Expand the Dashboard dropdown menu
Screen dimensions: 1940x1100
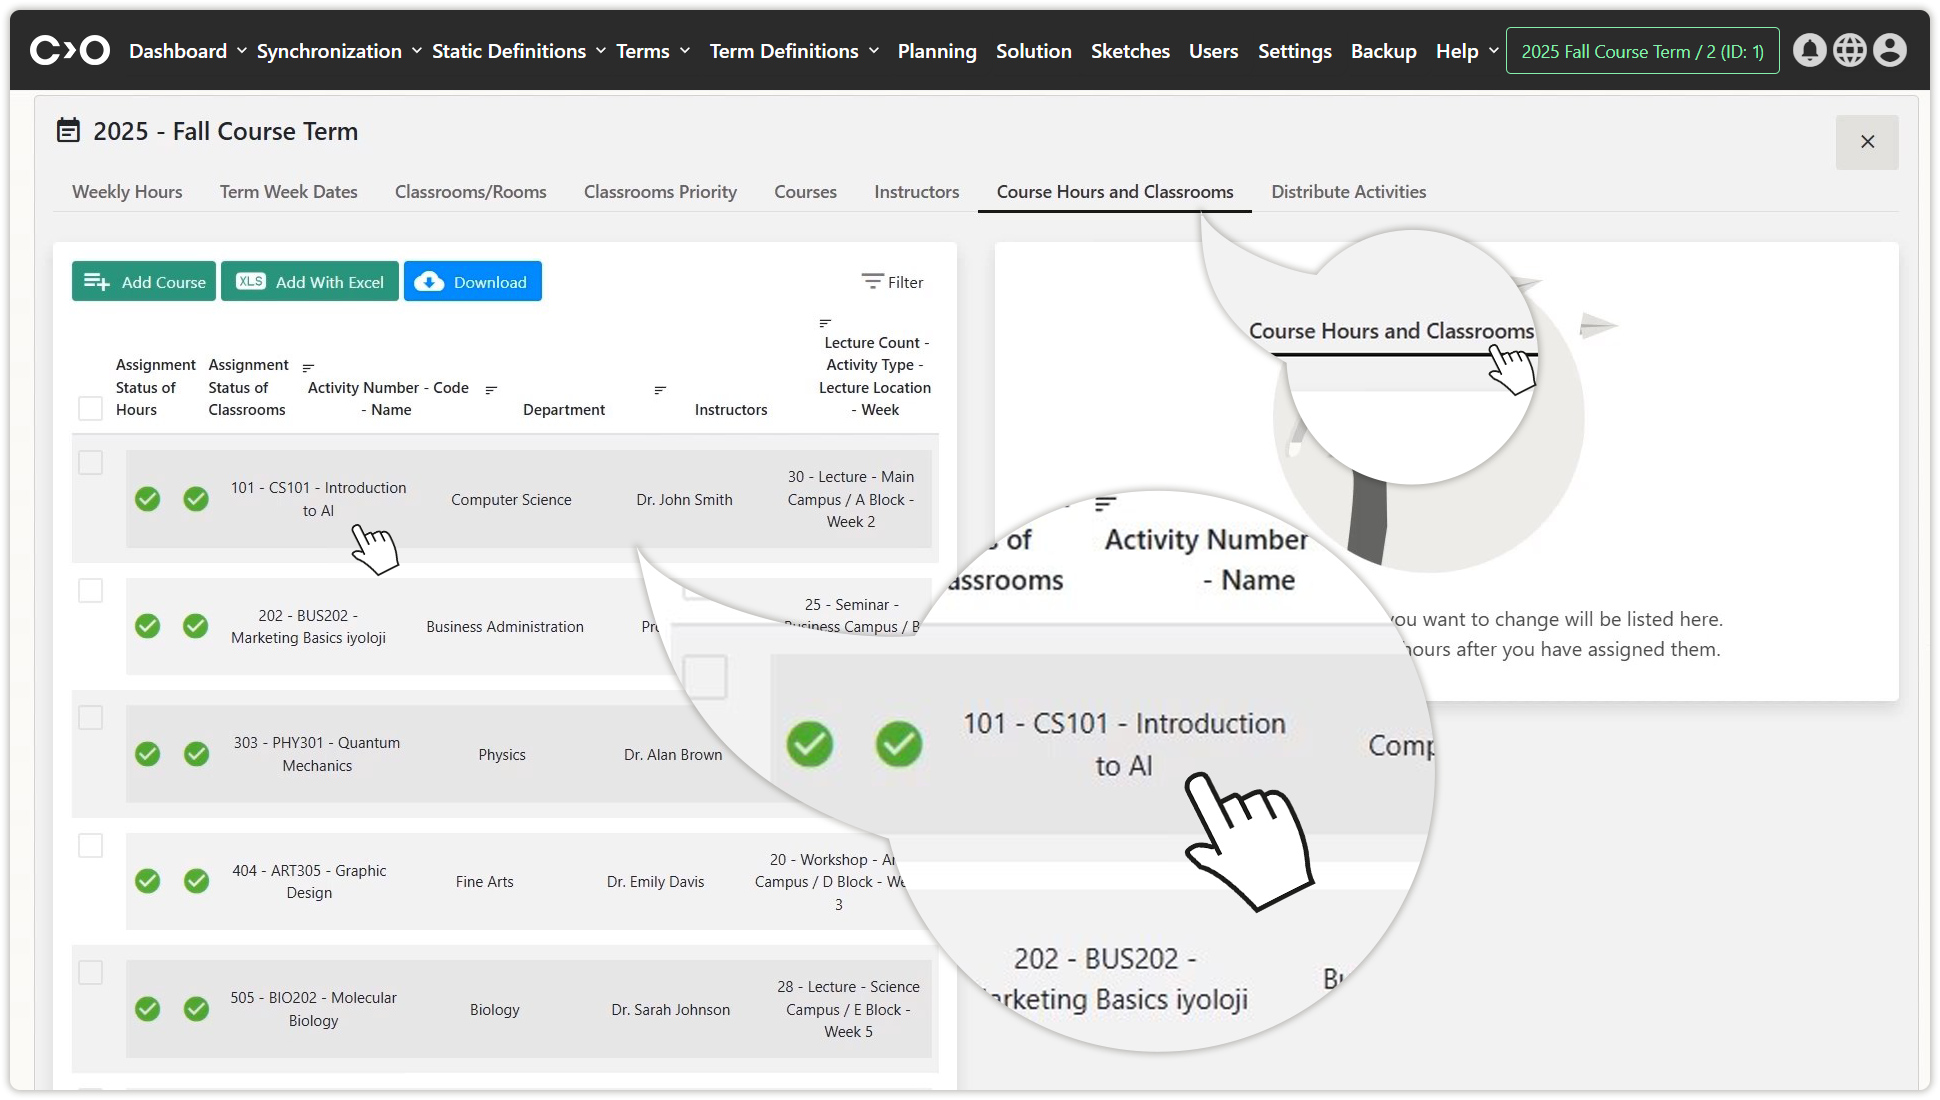(x=187, y=51)
